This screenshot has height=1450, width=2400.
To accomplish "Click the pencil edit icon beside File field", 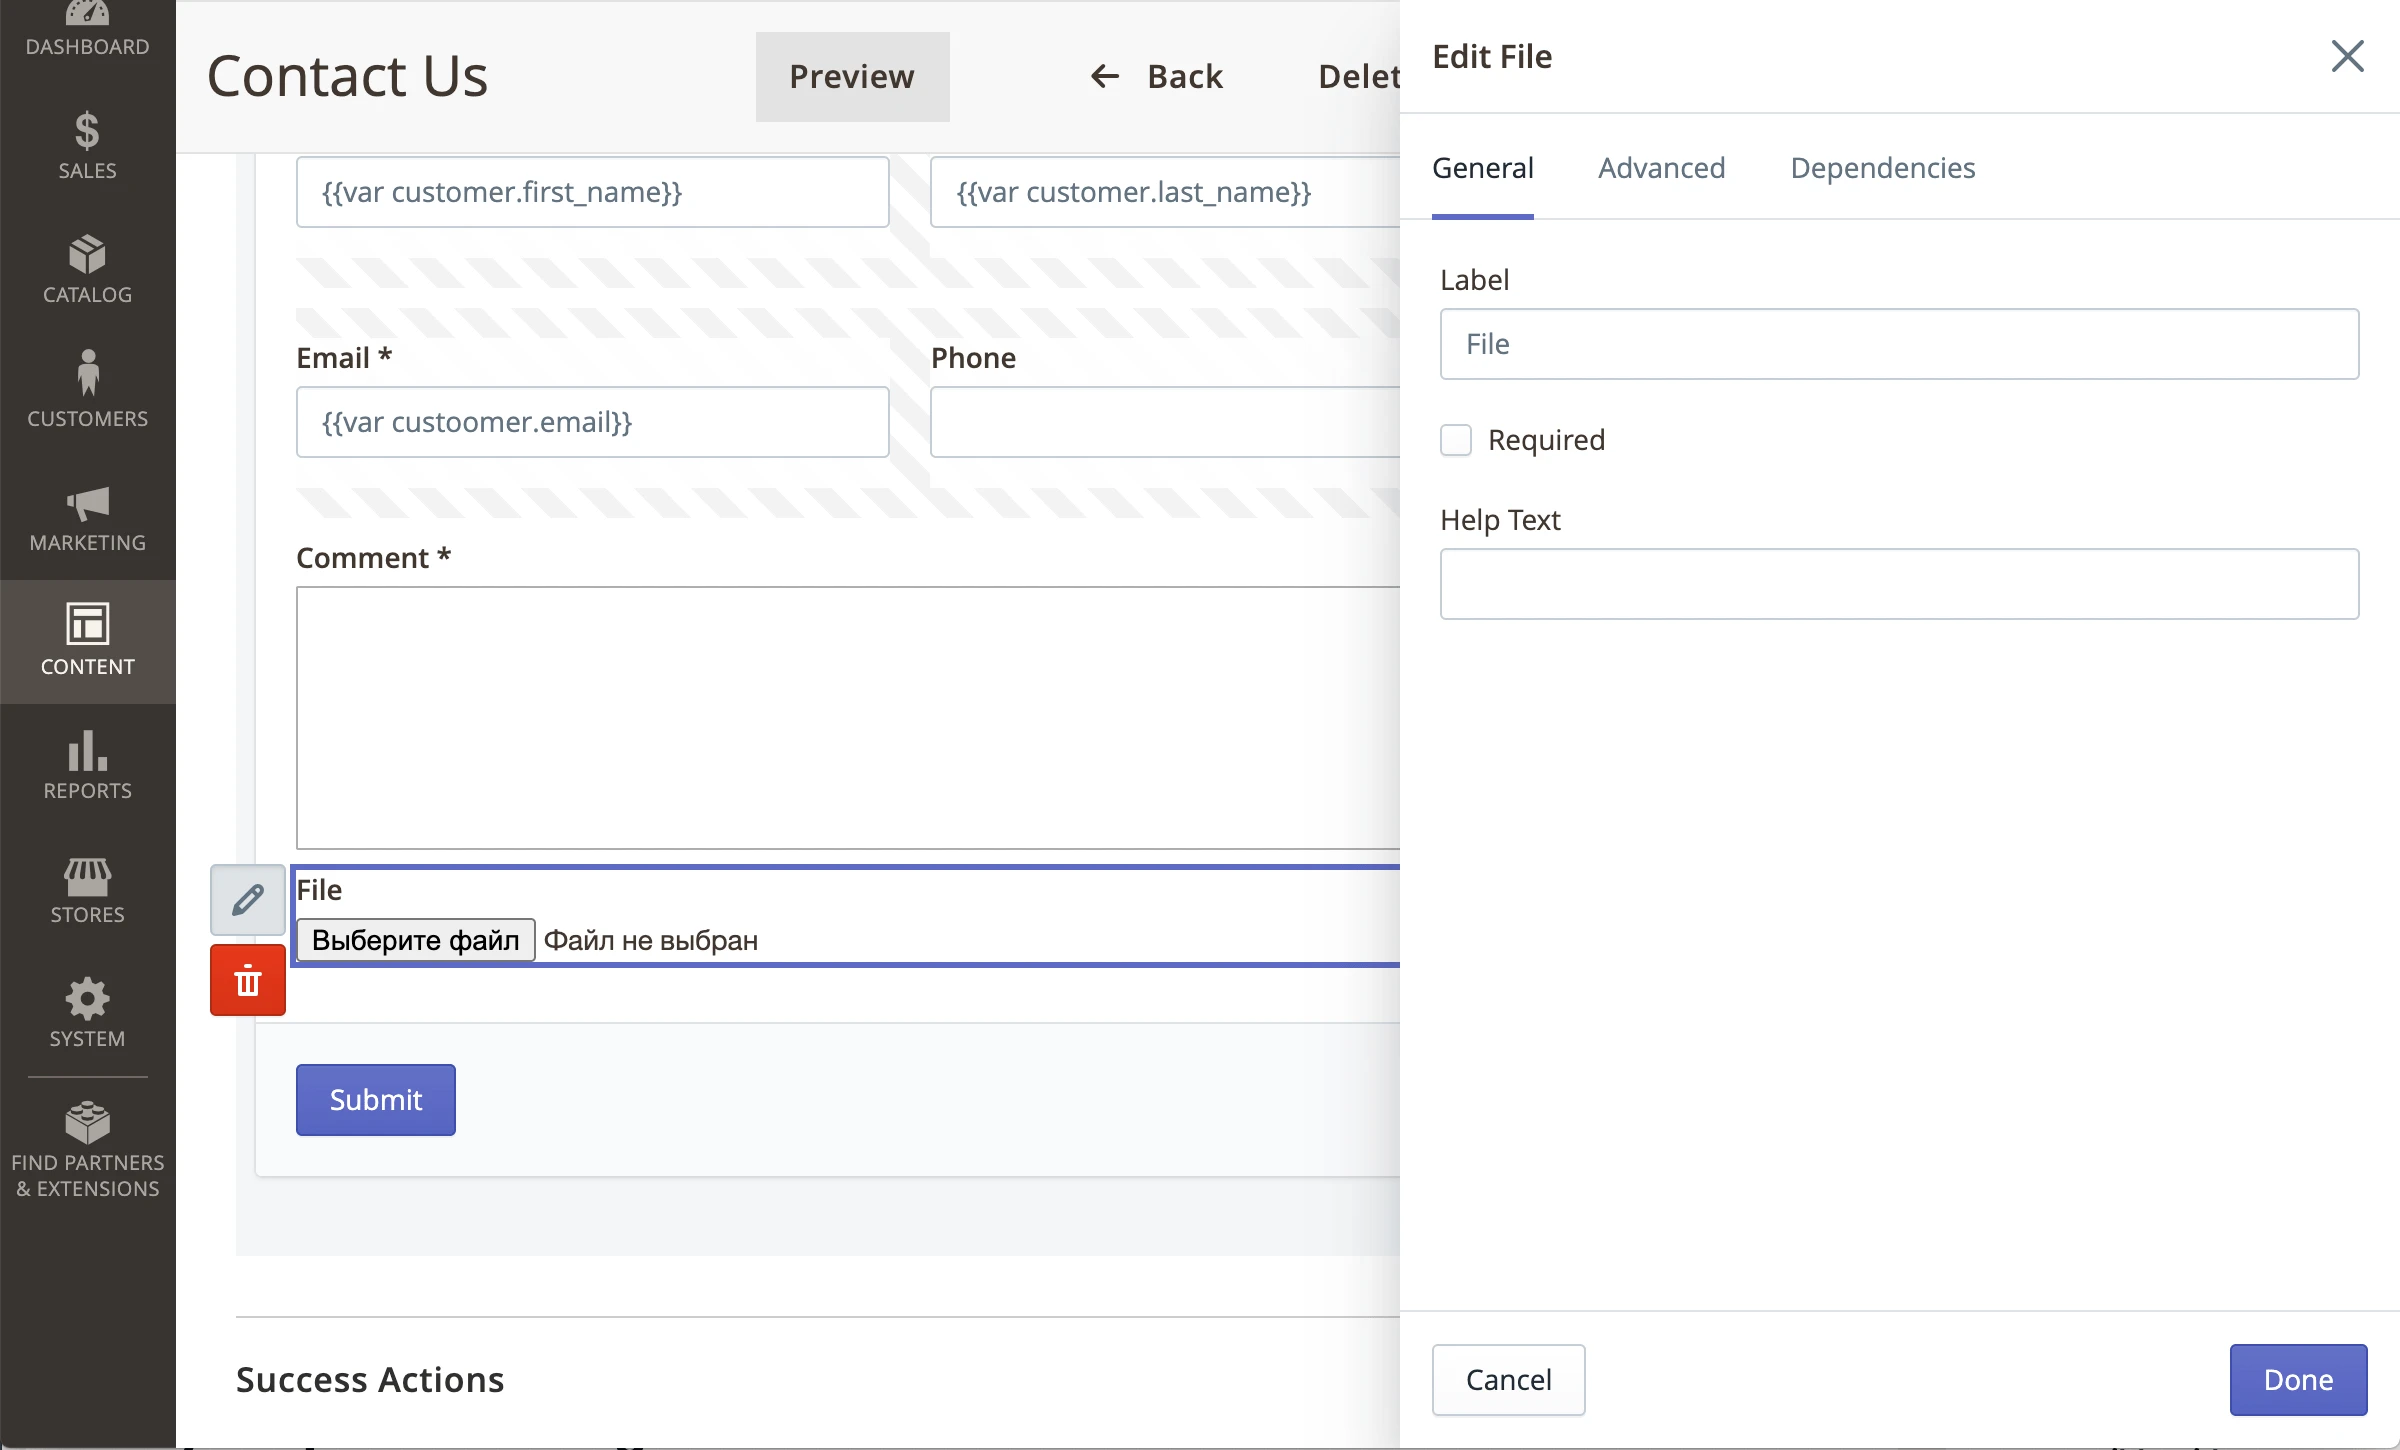I will tap(248, 900).
